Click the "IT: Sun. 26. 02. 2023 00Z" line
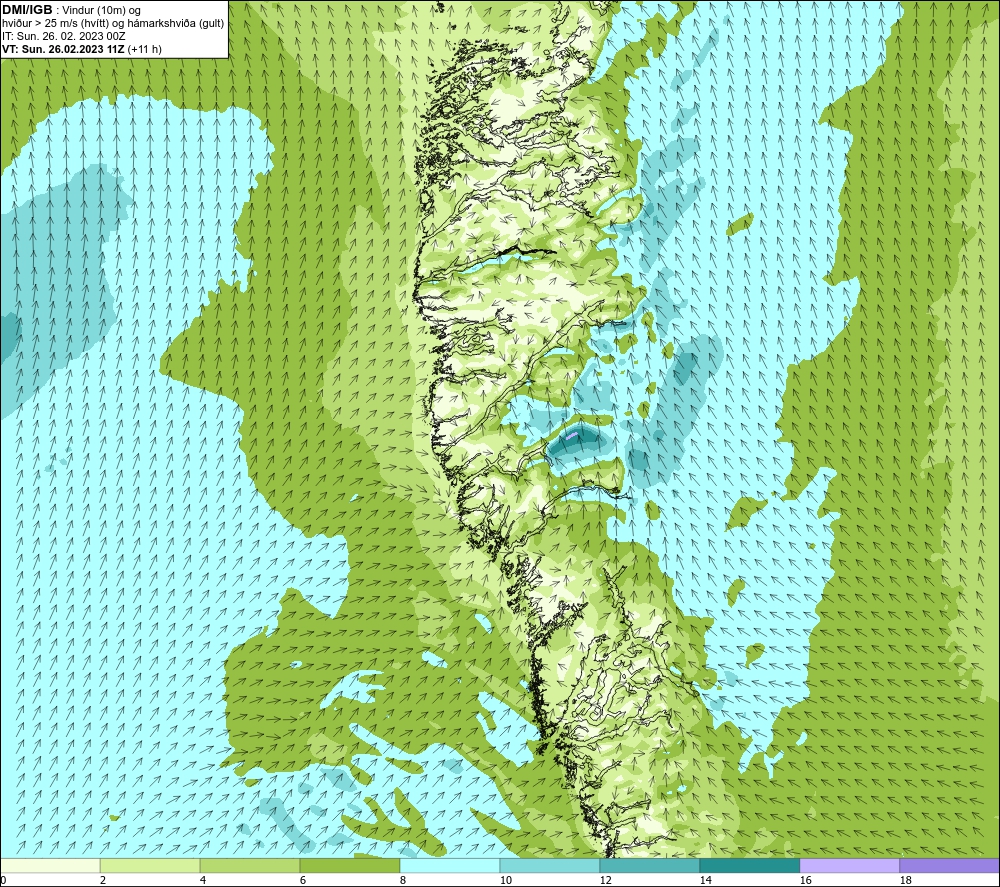 [x=64, y=36]
